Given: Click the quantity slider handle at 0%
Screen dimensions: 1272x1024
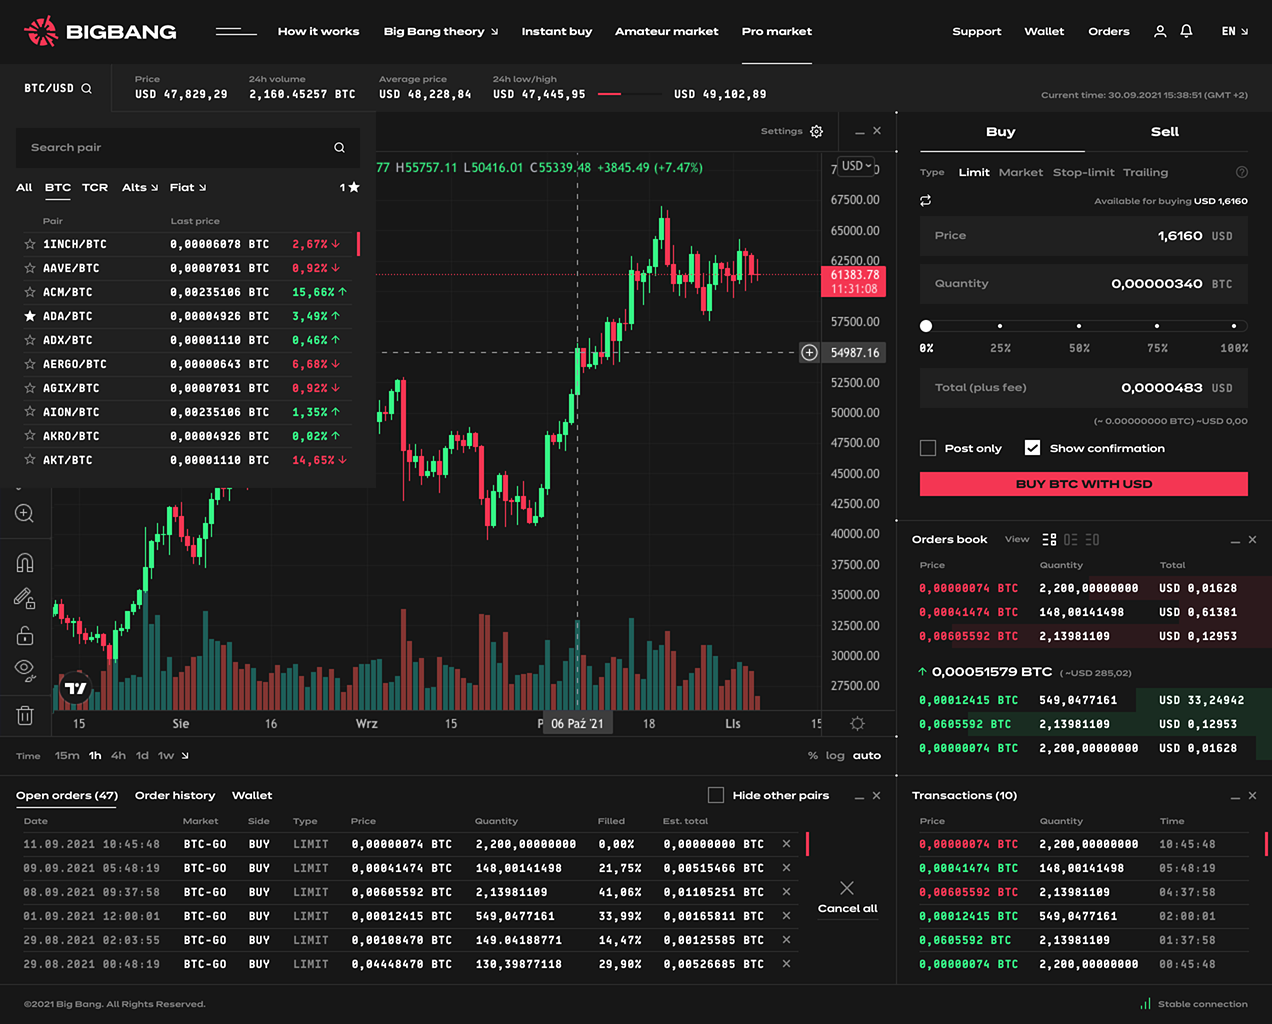Looking at the screenshot, I should coord(926,326).
